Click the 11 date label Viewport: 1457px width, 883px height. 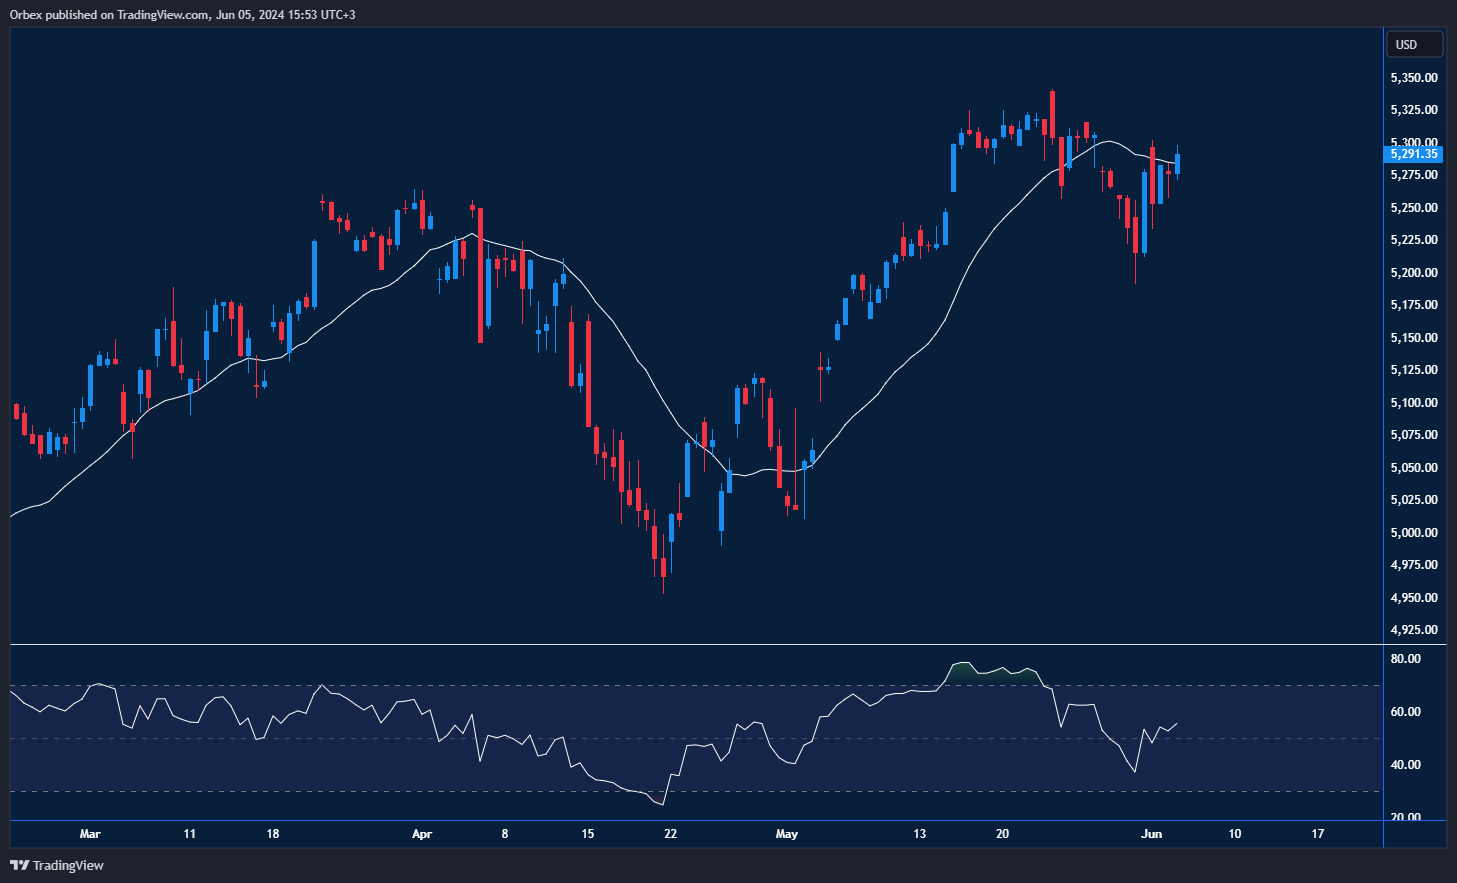(190, 833)
